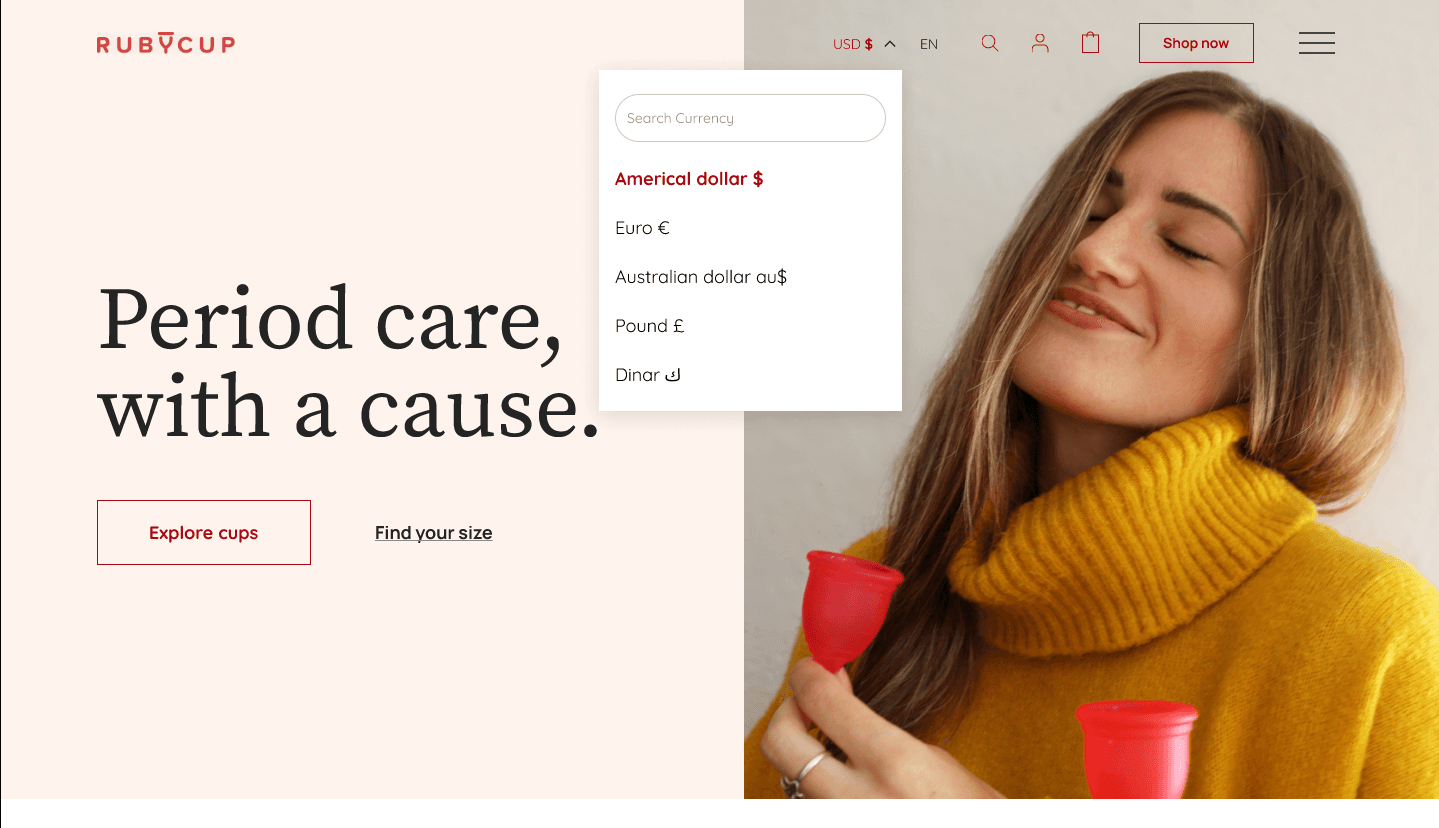This screenshot has width=1439, height=828.
Task: Open the shopping bag icon
Action: [x=1090, y=43]
